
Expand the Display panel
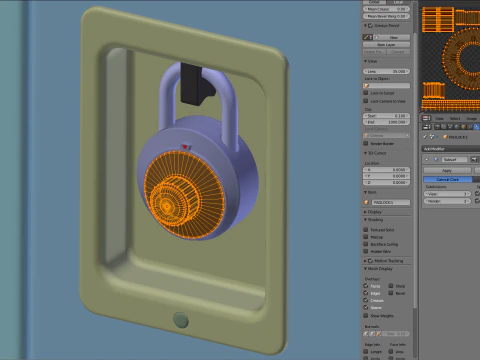(x=365, y=212)
